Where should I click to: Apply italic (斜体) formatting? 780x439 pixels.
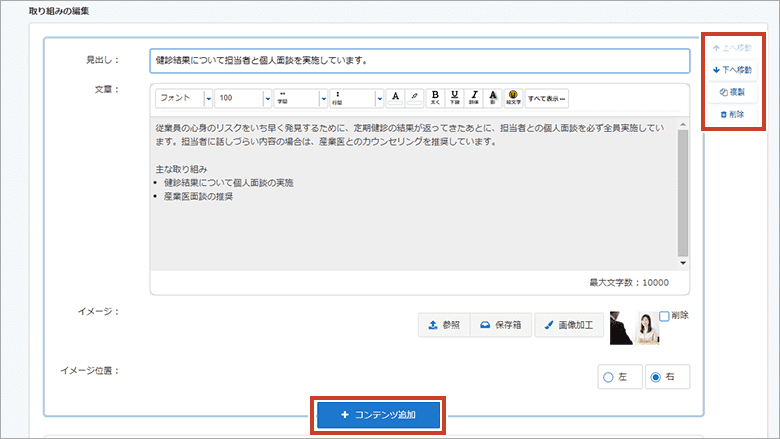click(x=474, y=98)
